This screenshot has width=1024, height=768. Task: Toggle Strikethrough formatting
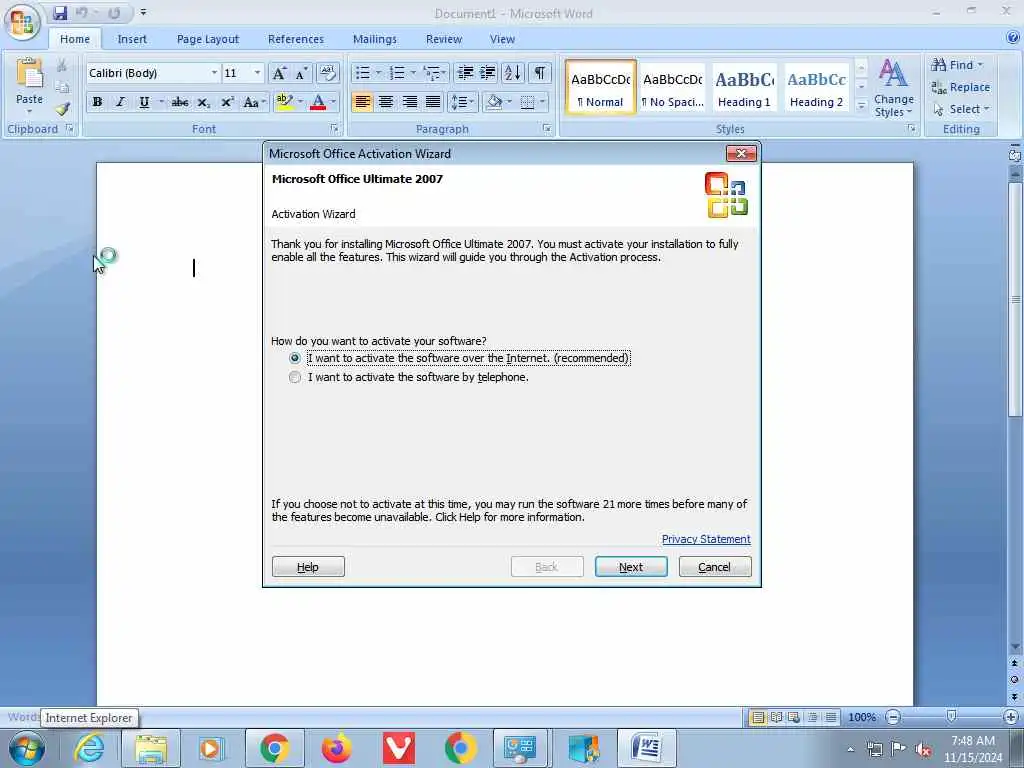[x=180, y=102]
